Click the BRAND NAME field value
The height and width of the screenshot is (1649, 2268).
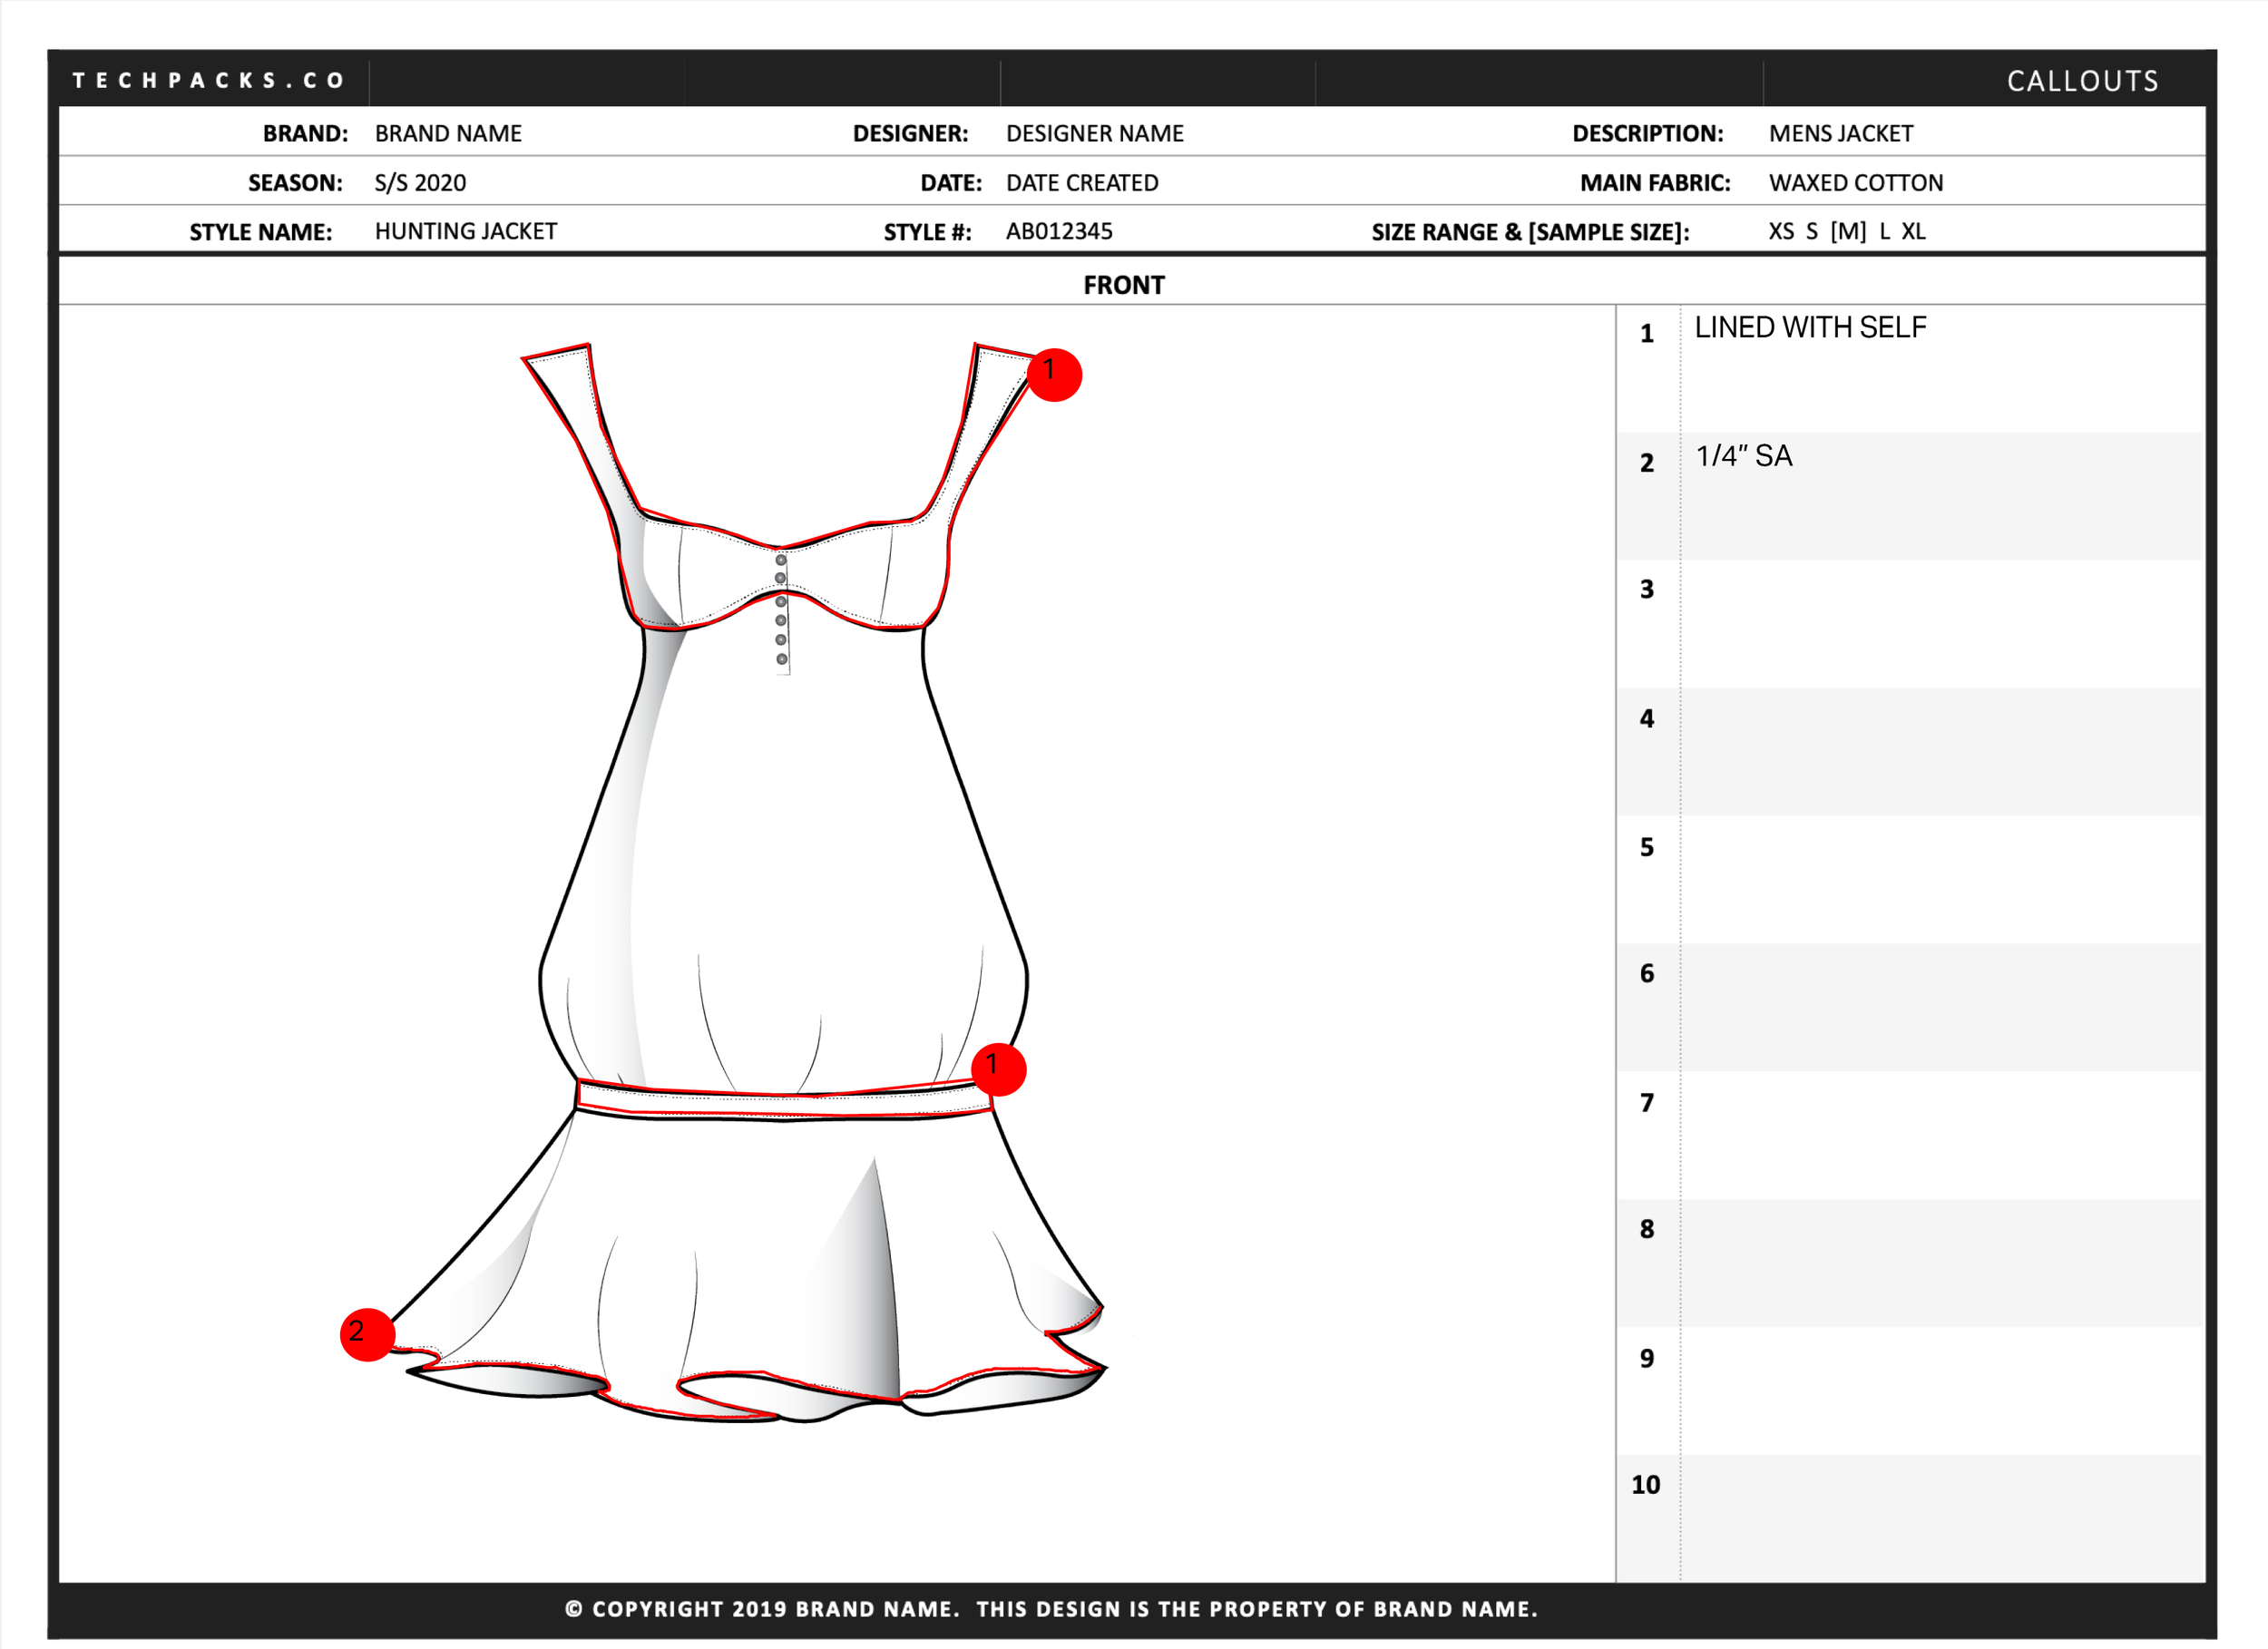(x=448, y=133)
